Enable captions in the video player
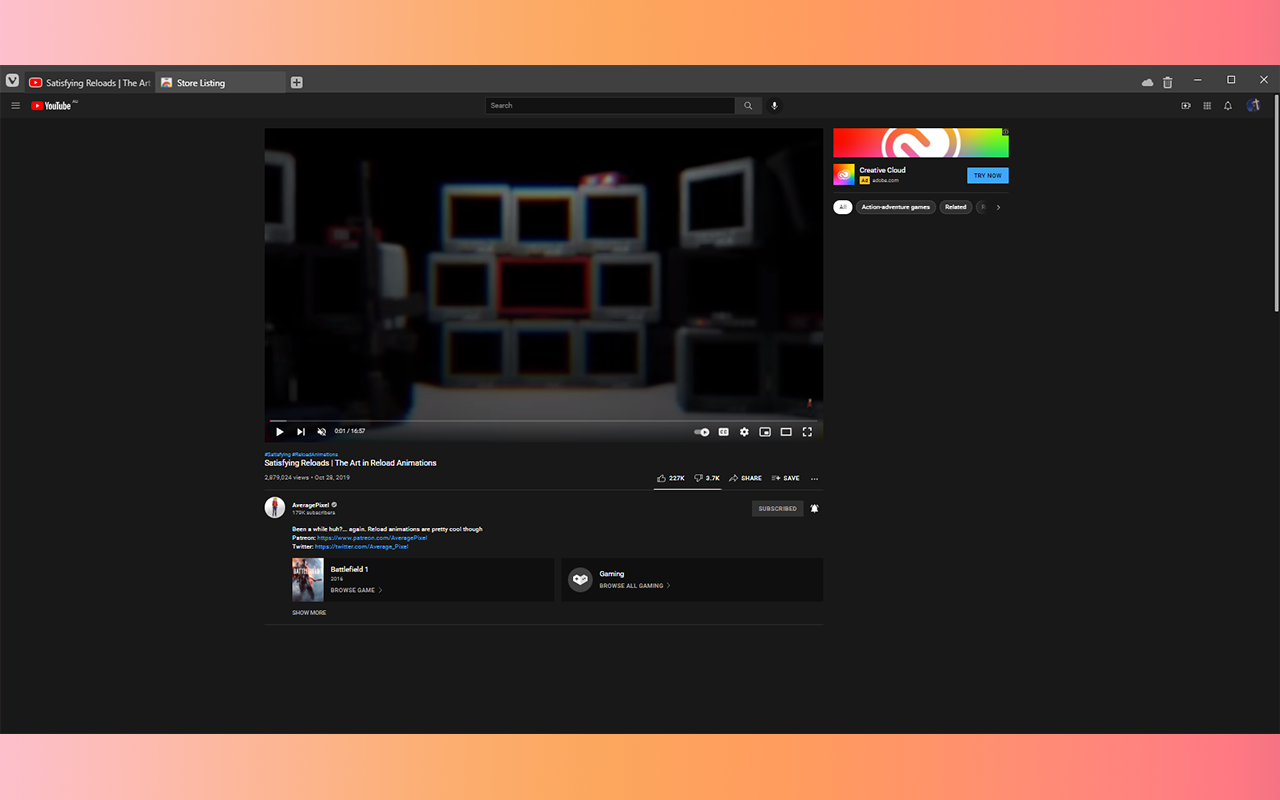 [723, 431]
